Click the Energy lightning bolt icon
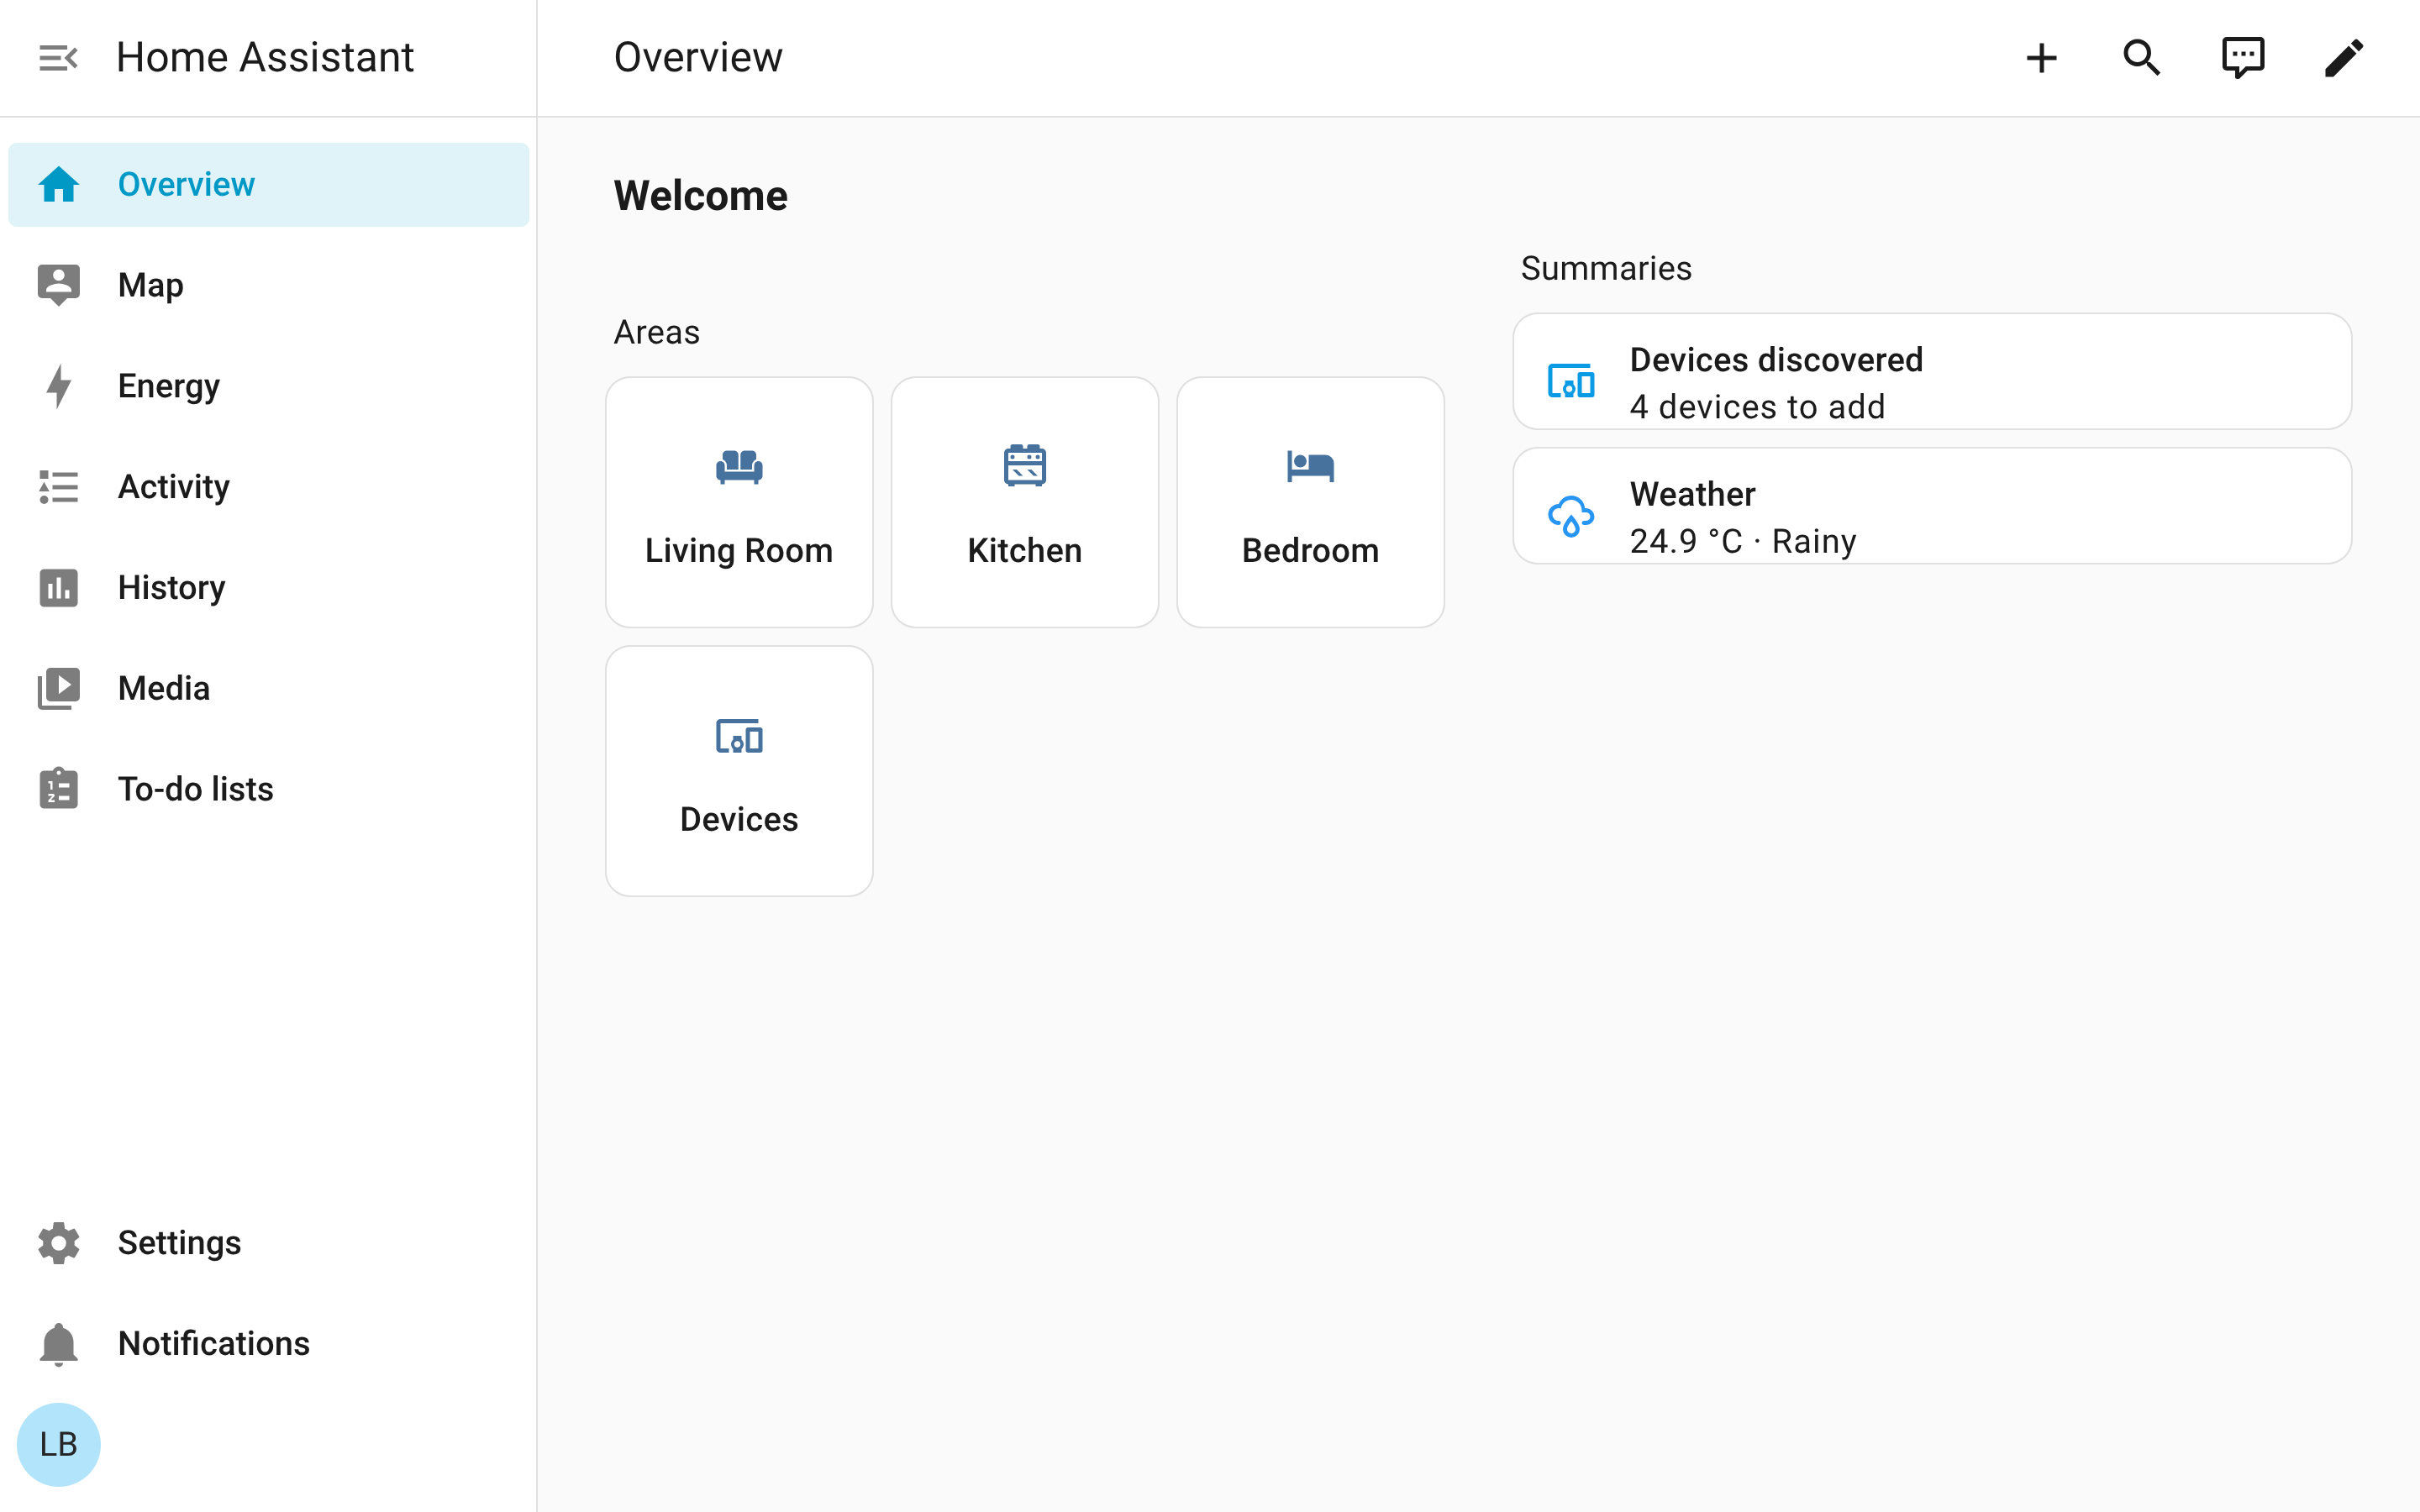Screen dimensions: 2420x1512 [x=59, y=386]
